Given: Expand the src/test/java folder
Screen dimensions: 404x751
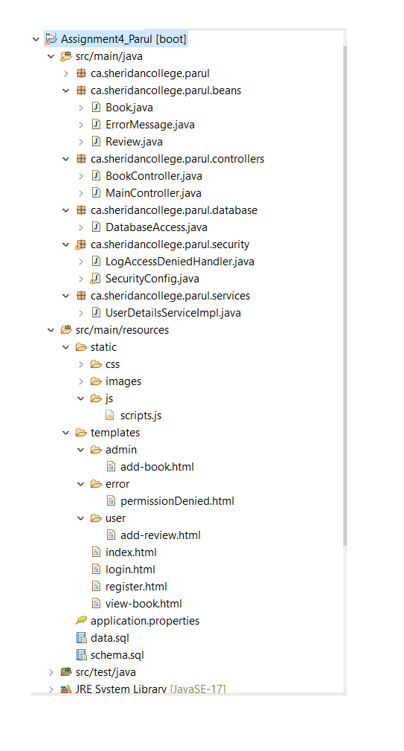Looking at the screenshot, I should [51, 672].
